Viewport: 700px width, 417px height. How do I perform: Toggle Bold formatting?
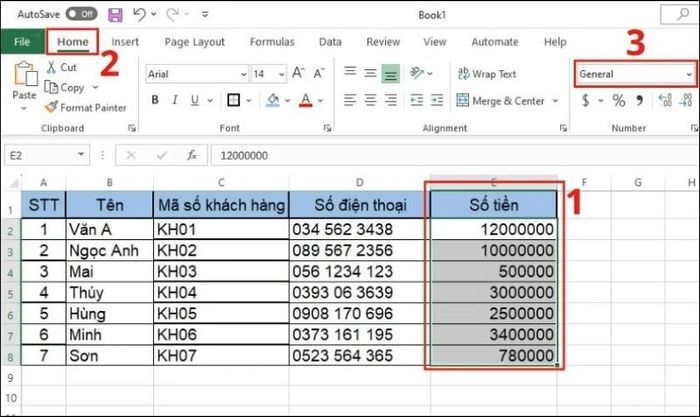tap(155, 100)
